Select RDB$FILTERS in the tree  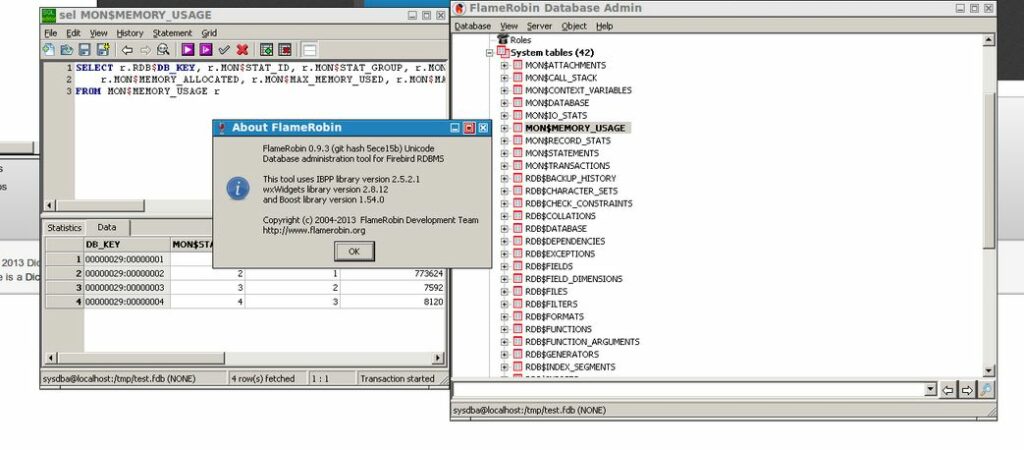[551, 304]
